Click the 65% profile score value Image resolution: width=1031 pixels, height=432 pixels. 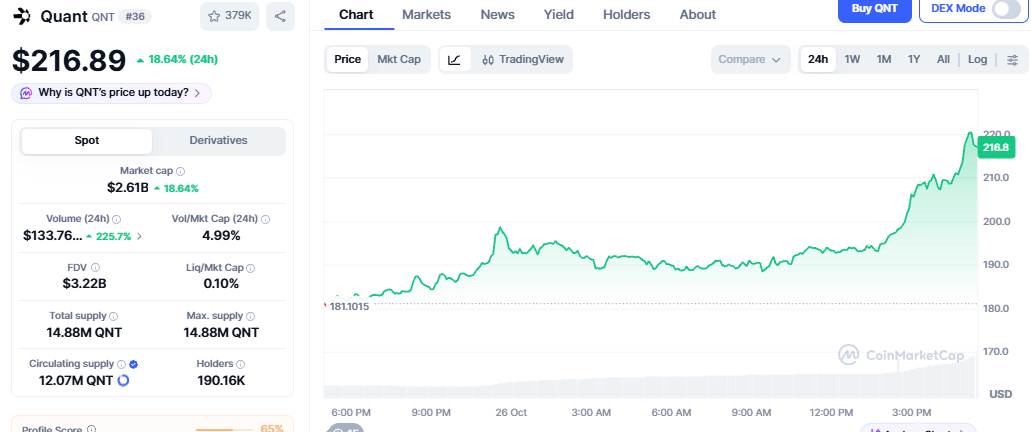coord(272,429)
